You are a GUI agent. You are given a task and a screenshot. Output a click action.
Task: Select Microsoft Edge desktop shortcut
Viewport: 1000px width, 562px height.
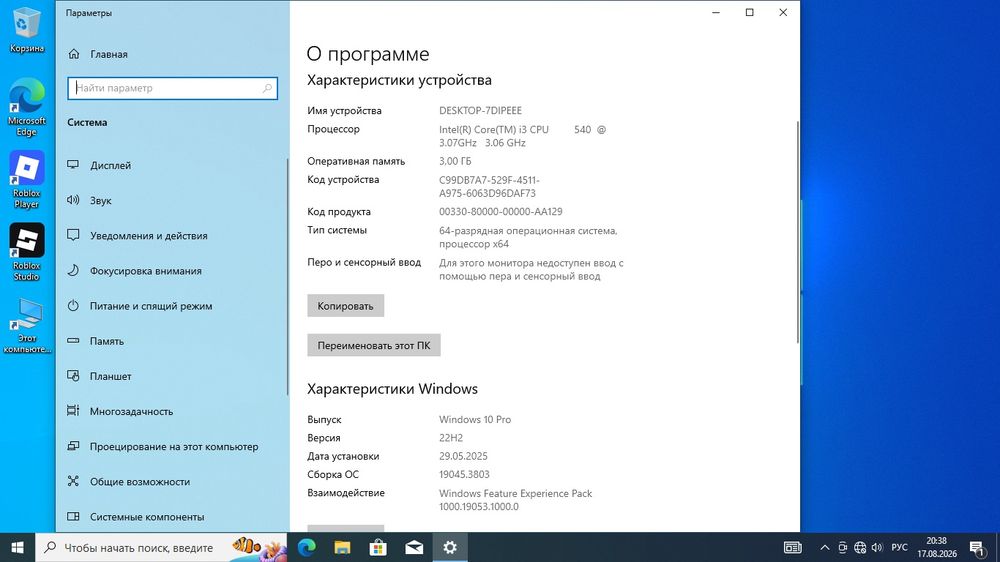point(26,107)
